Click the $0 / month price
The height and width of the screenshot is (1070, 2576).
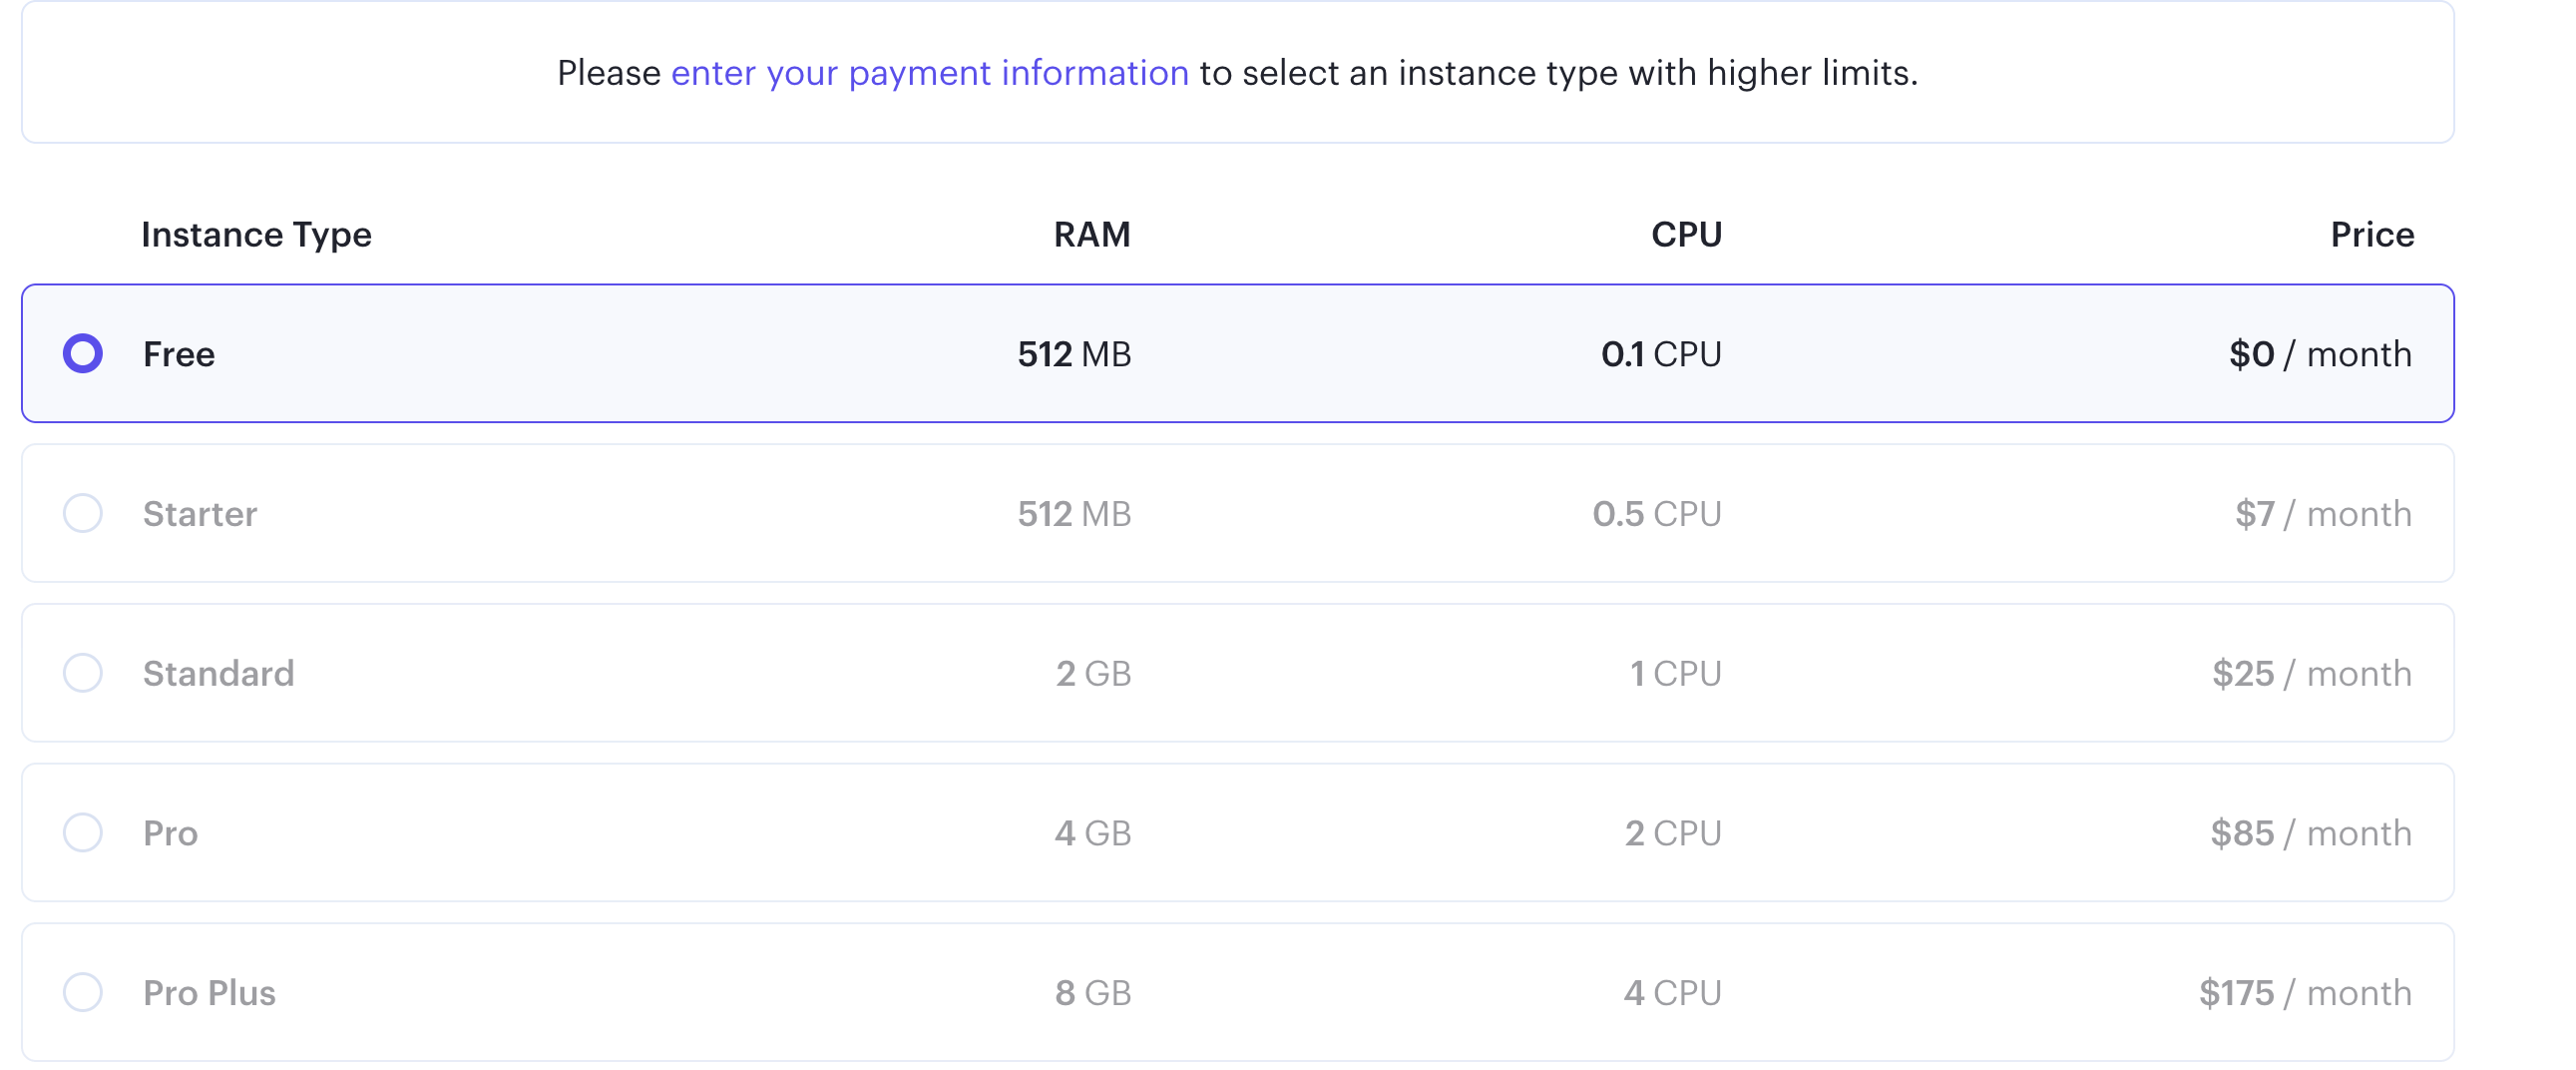[x=2320, y=354]
